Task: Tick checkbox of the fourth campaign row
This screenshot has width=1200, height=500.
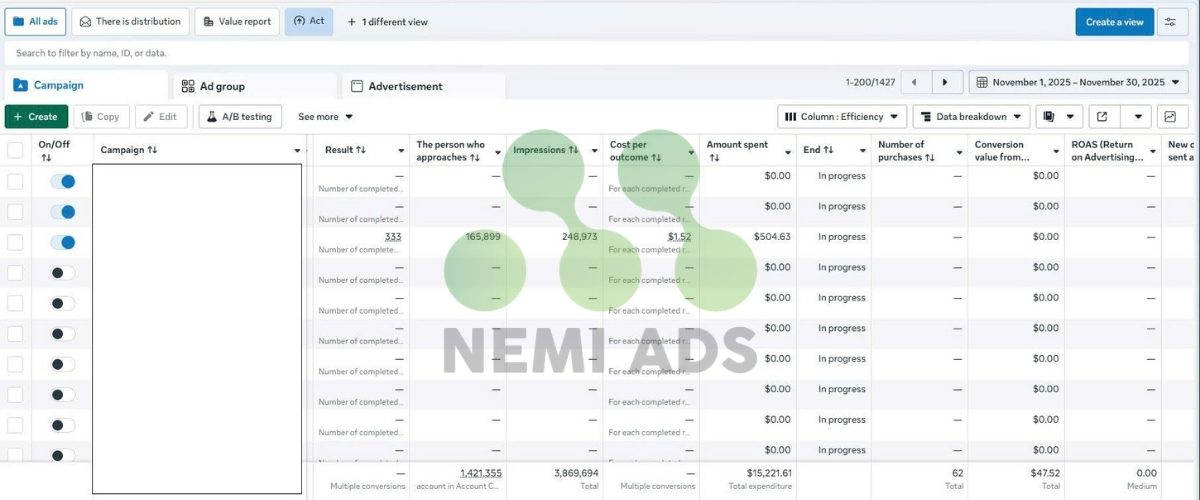Action: coord(15,273)
